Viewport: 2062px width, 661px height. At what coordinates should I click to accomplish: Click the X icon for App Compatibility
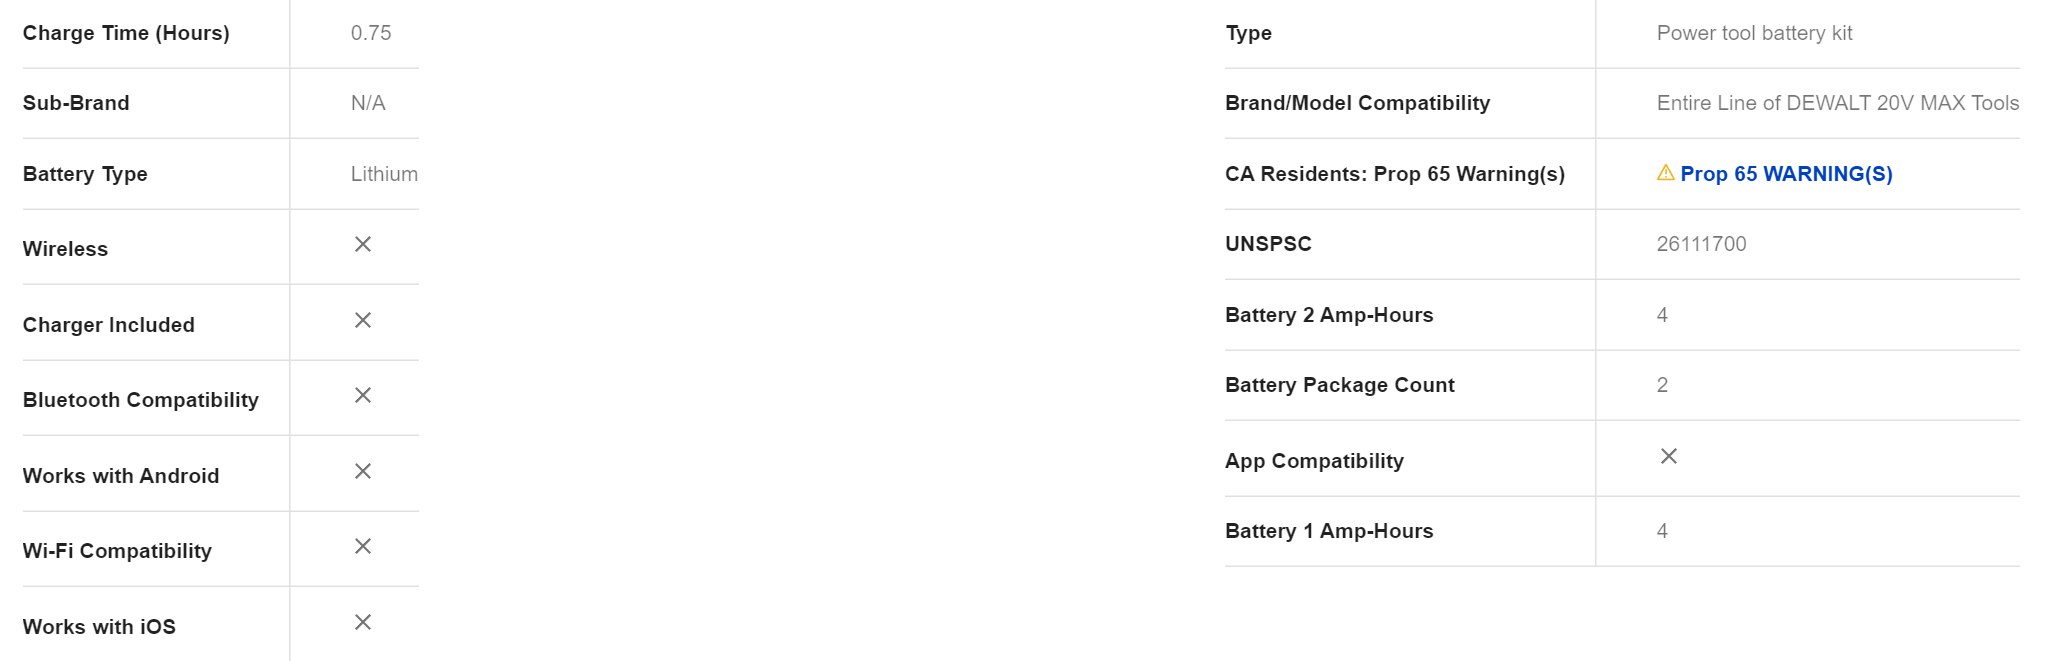1669,456
